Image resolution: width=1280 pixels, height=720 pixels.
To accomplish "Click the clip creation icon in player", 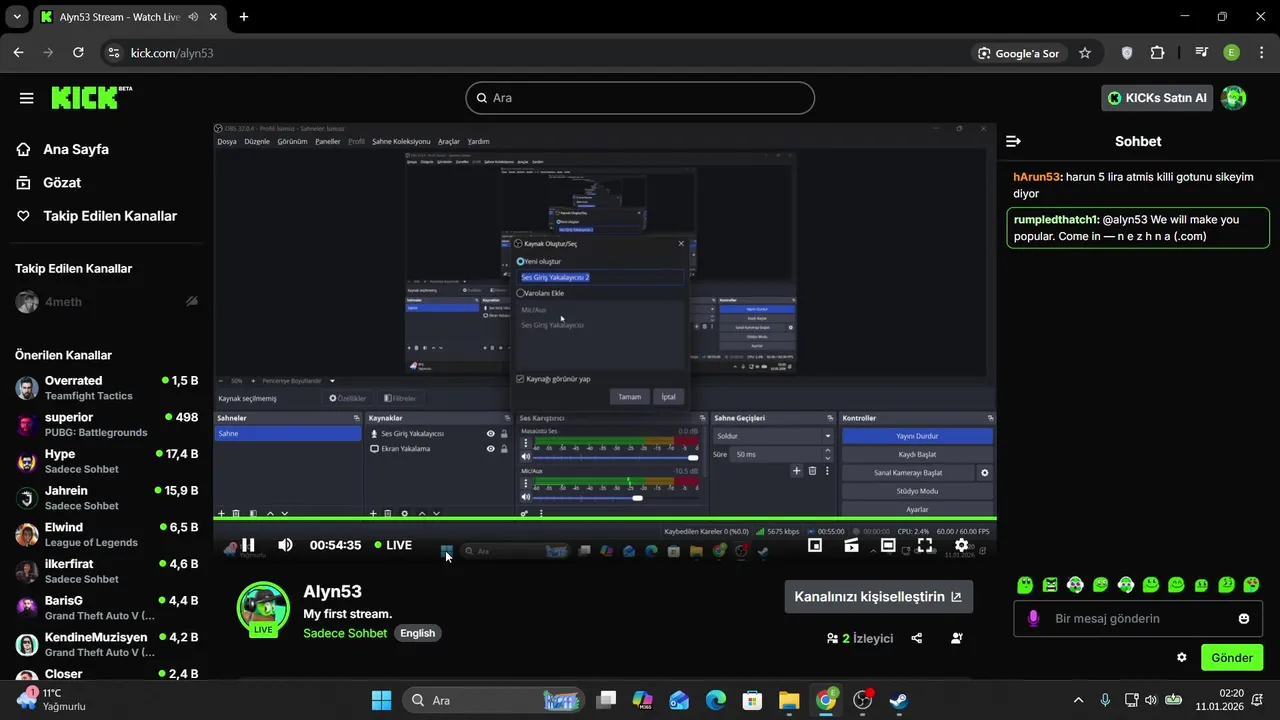I will coord(852,545).
